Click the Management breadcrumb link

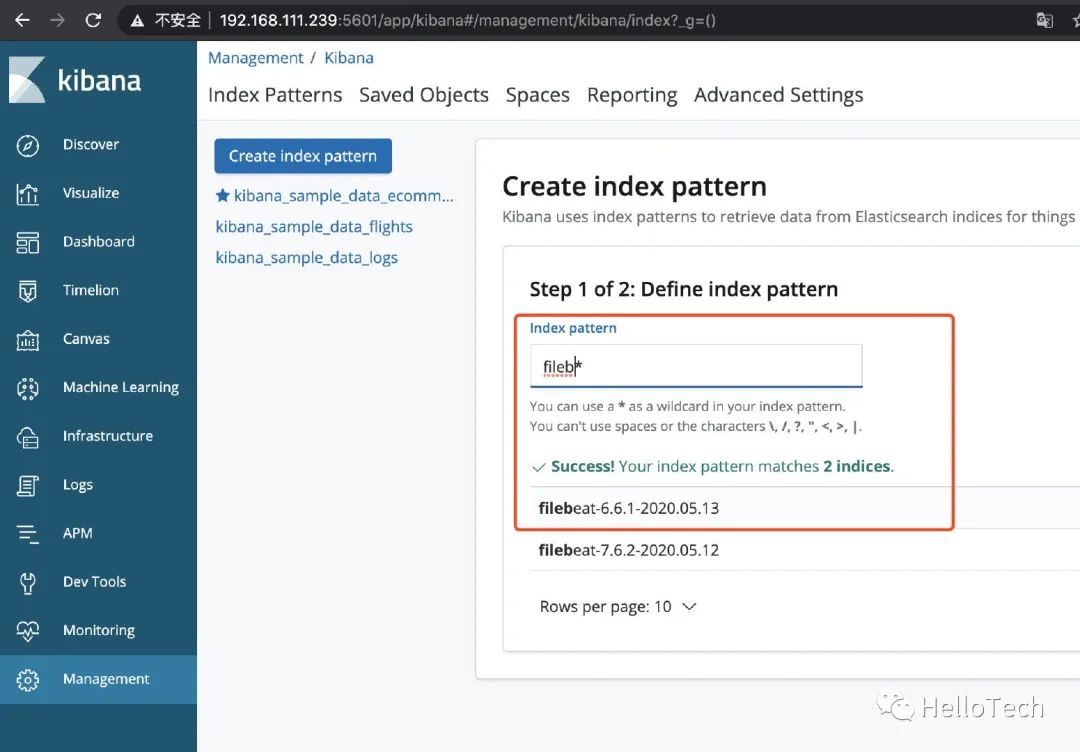pos(255,58)
